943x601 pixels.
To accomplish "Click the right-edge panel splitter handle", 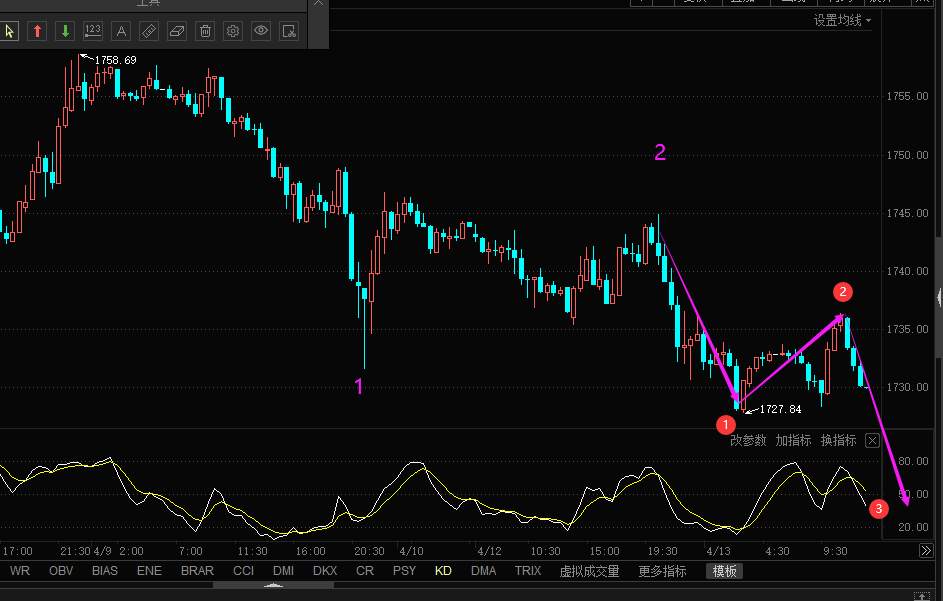I will pos(939,297).
